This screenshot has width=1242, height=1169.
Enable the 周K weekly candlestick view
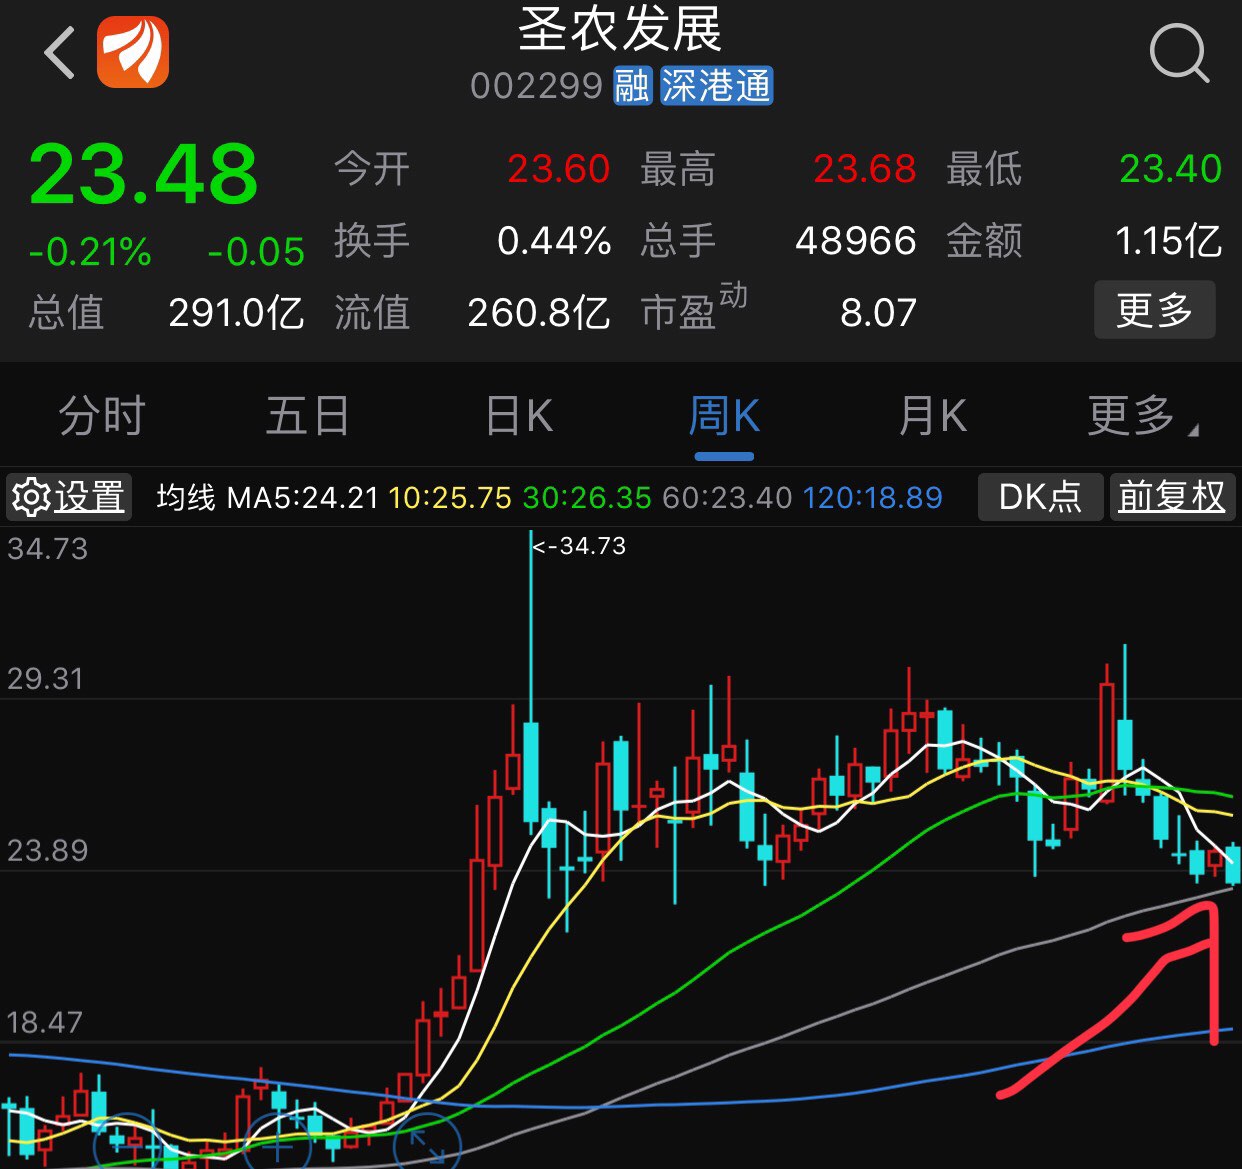(725, 416)
